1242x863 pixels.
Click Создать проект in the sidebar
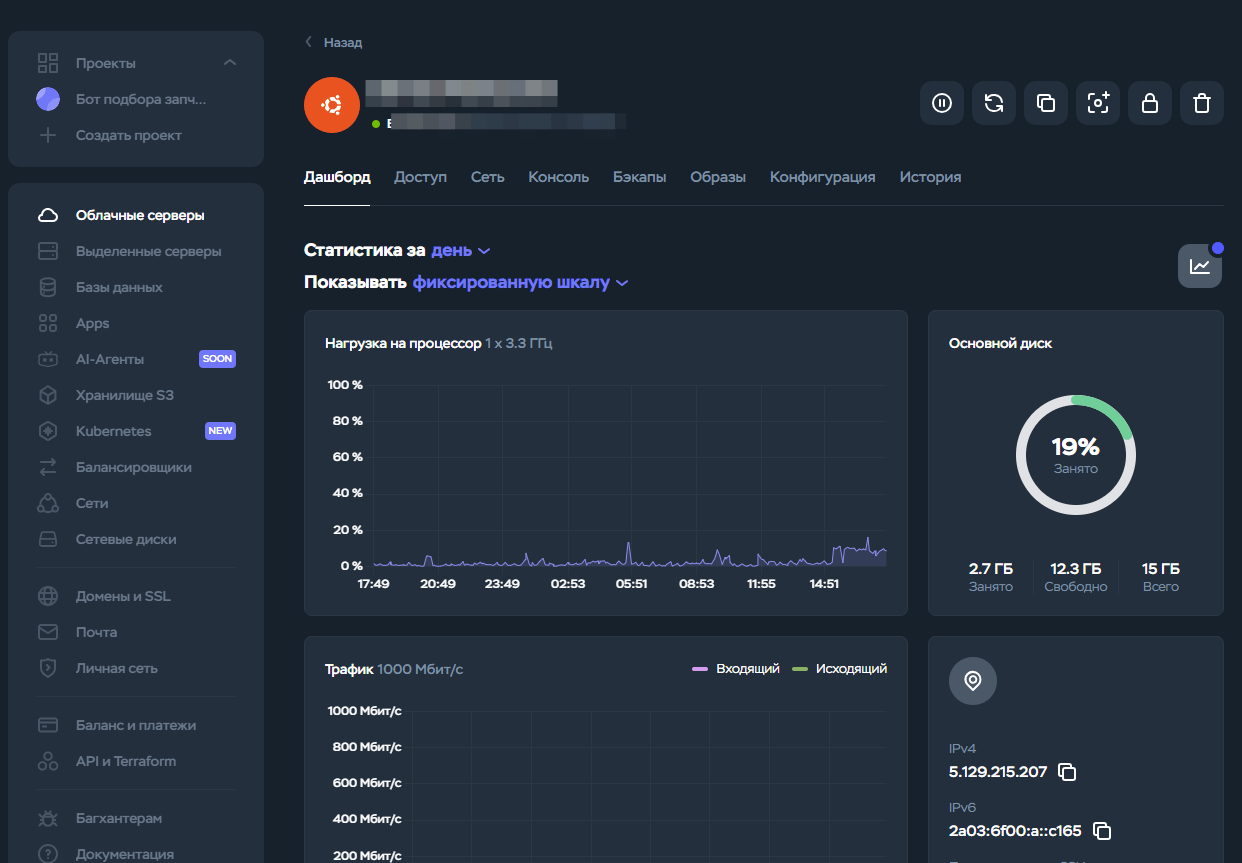tap(128, 135)
